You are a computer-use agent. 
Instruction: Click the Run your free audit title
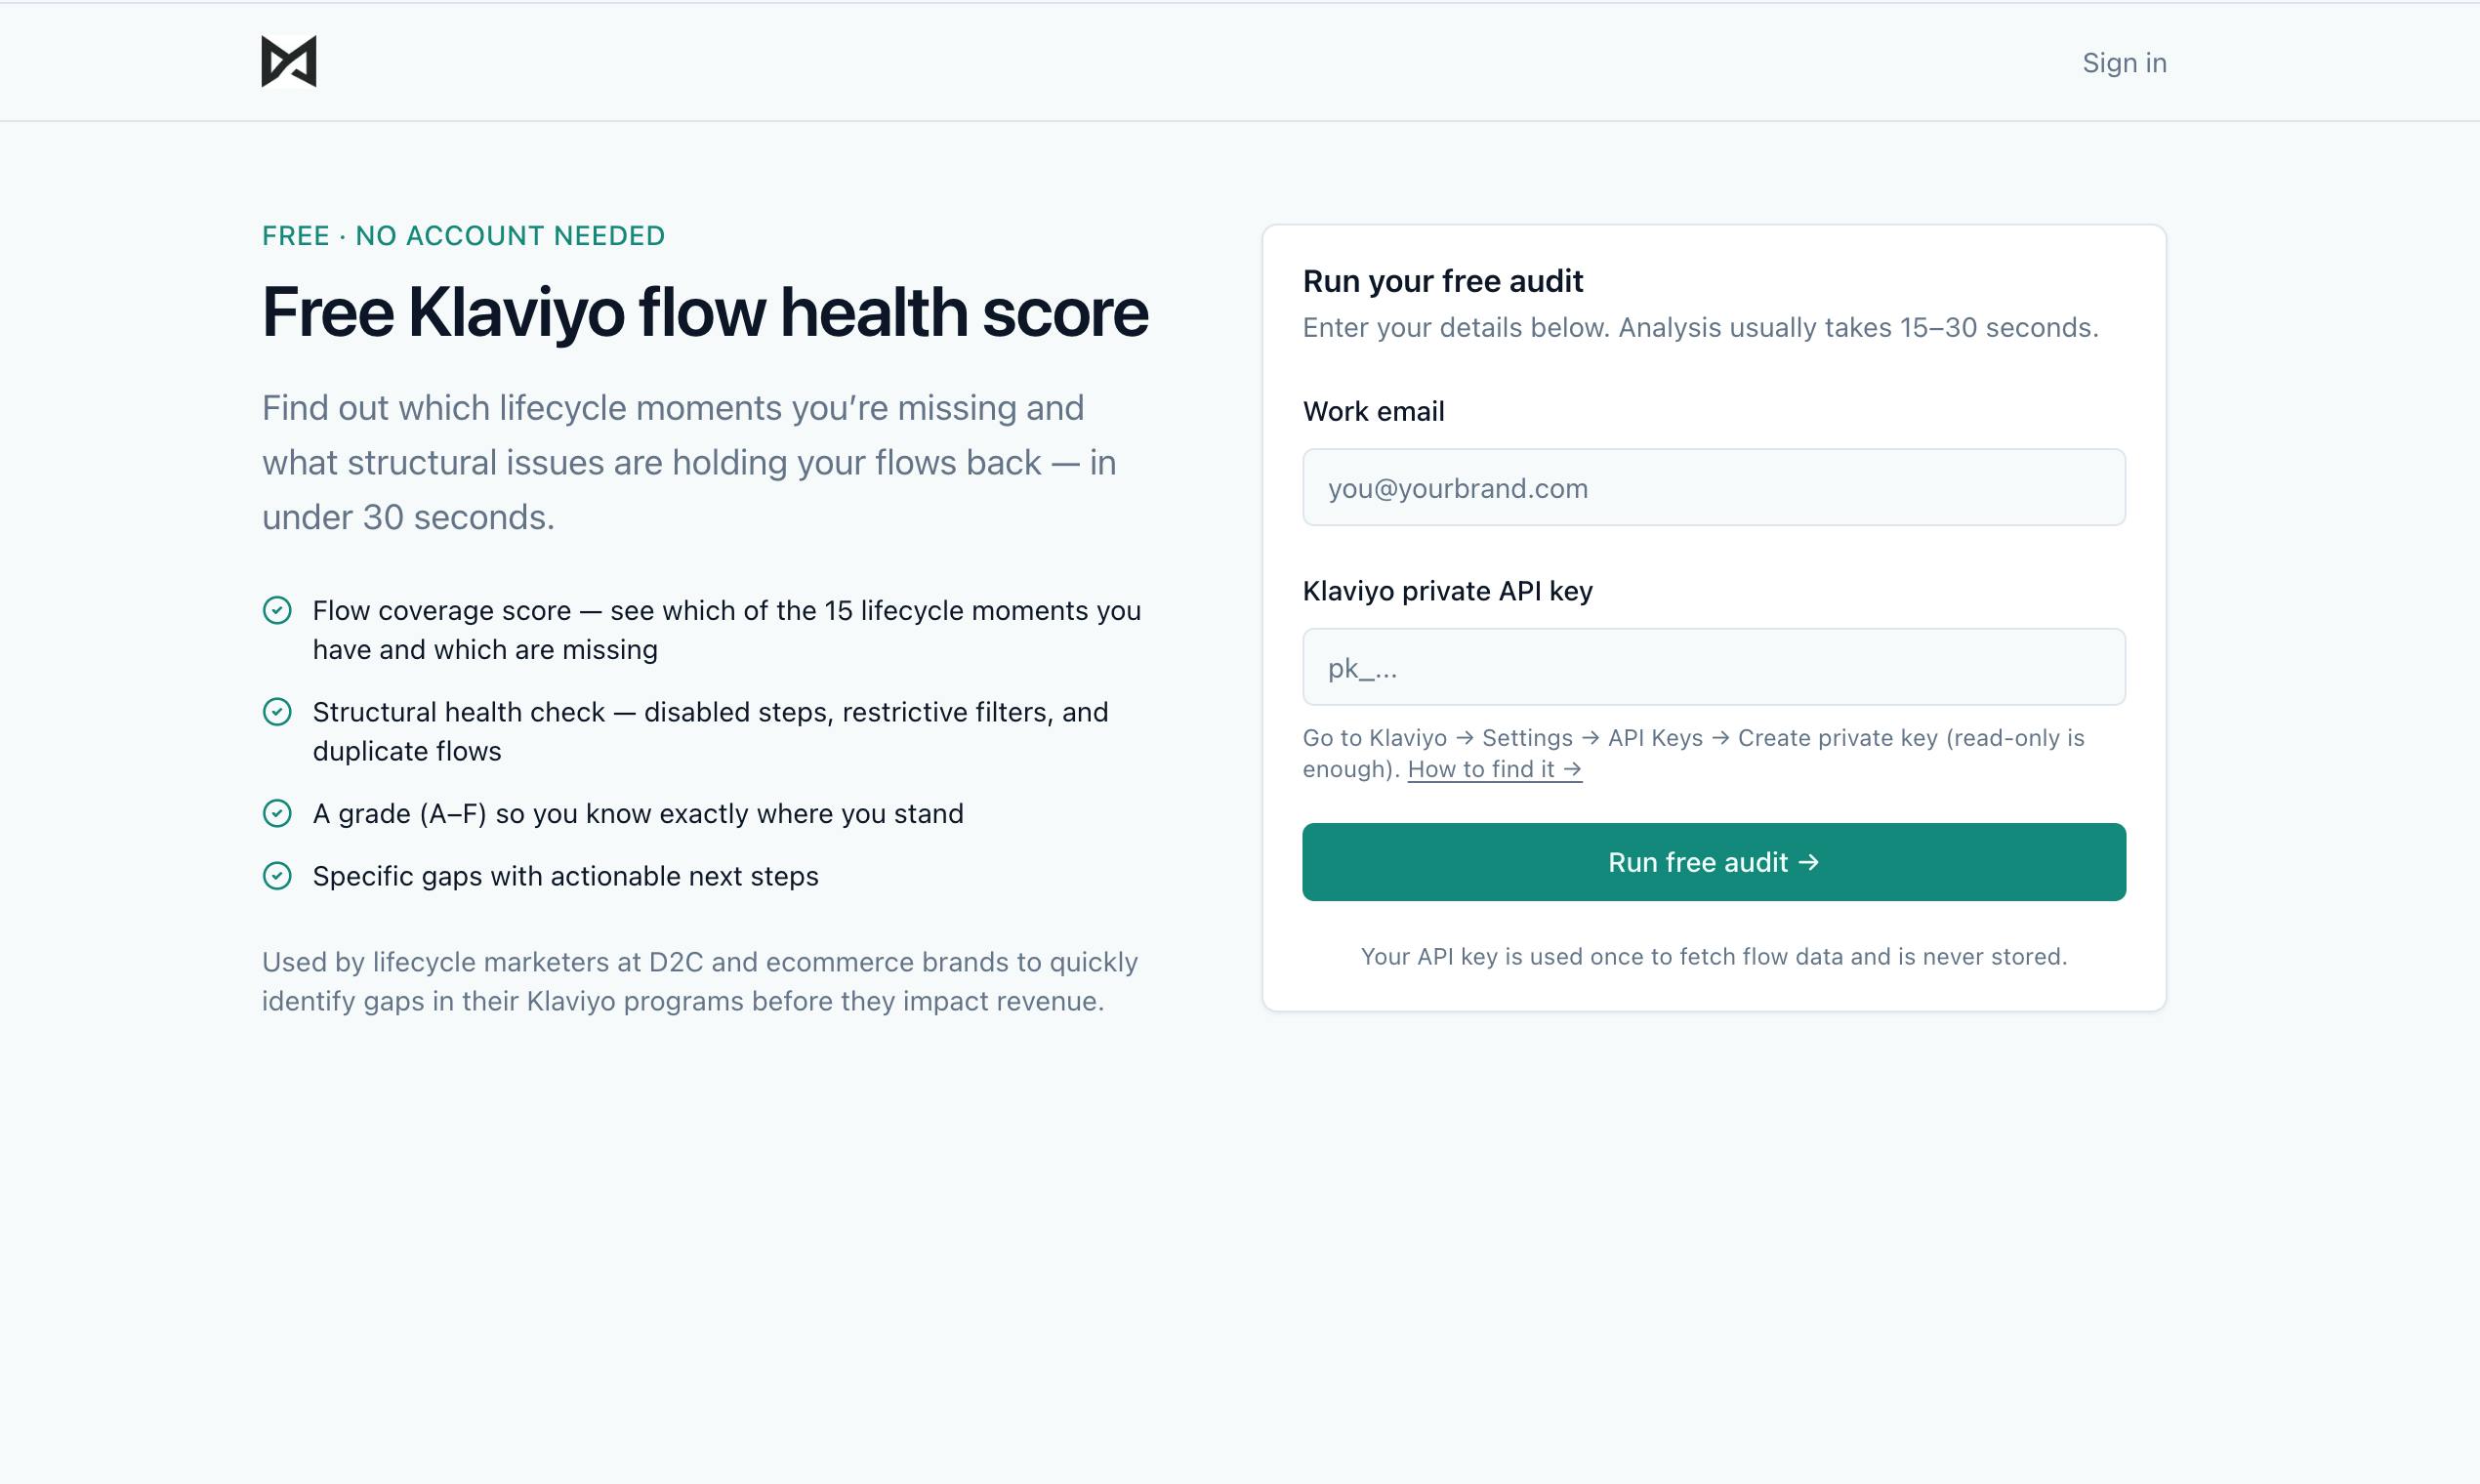point(1442,281)
